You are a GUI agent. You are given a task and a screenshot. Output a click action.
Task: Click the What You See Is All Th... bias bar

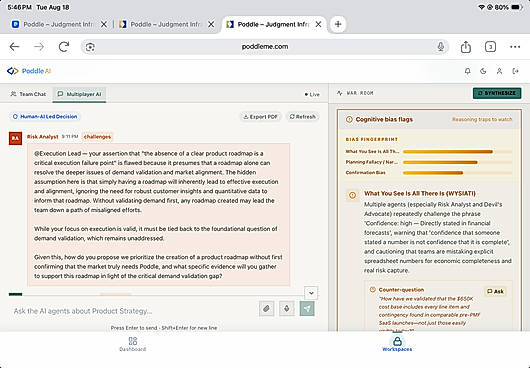coord(457,152)
